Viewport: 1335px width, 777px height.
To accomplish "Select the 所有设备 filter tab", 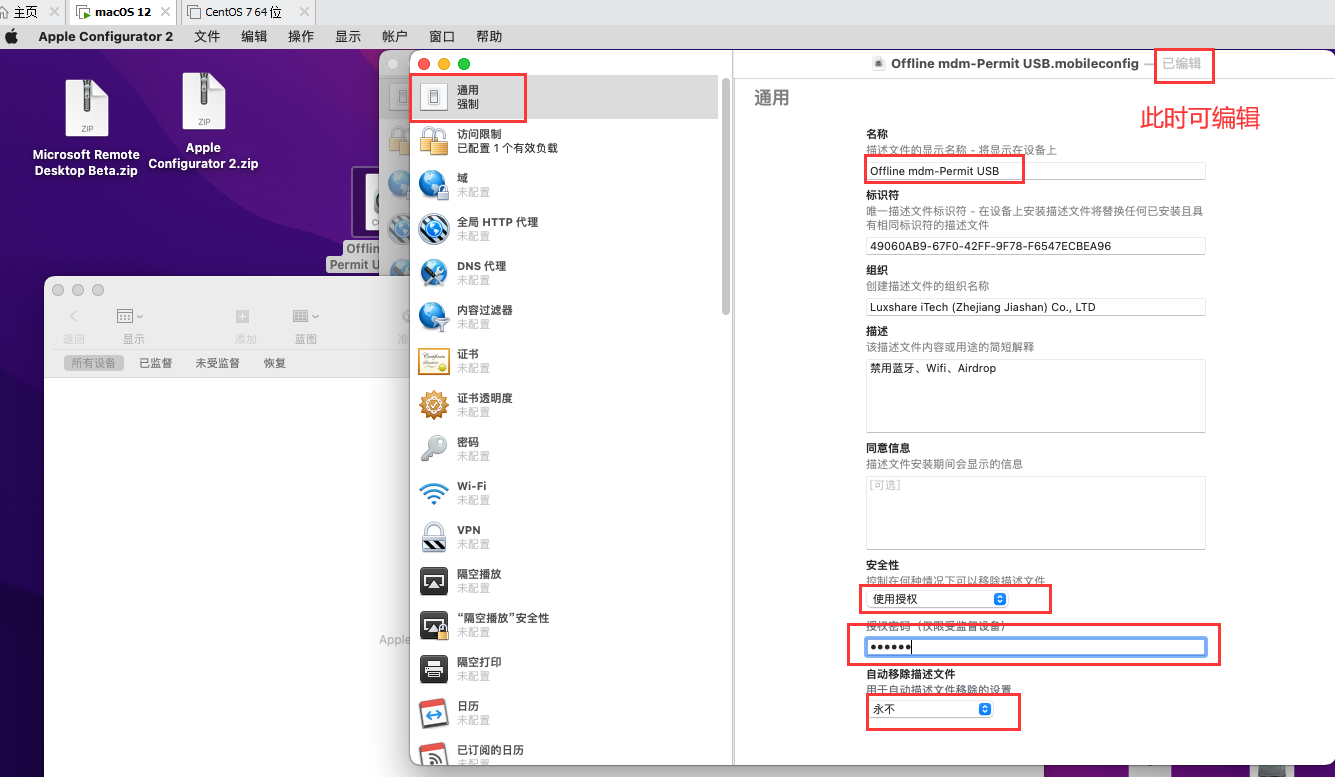I will (94, 363).
